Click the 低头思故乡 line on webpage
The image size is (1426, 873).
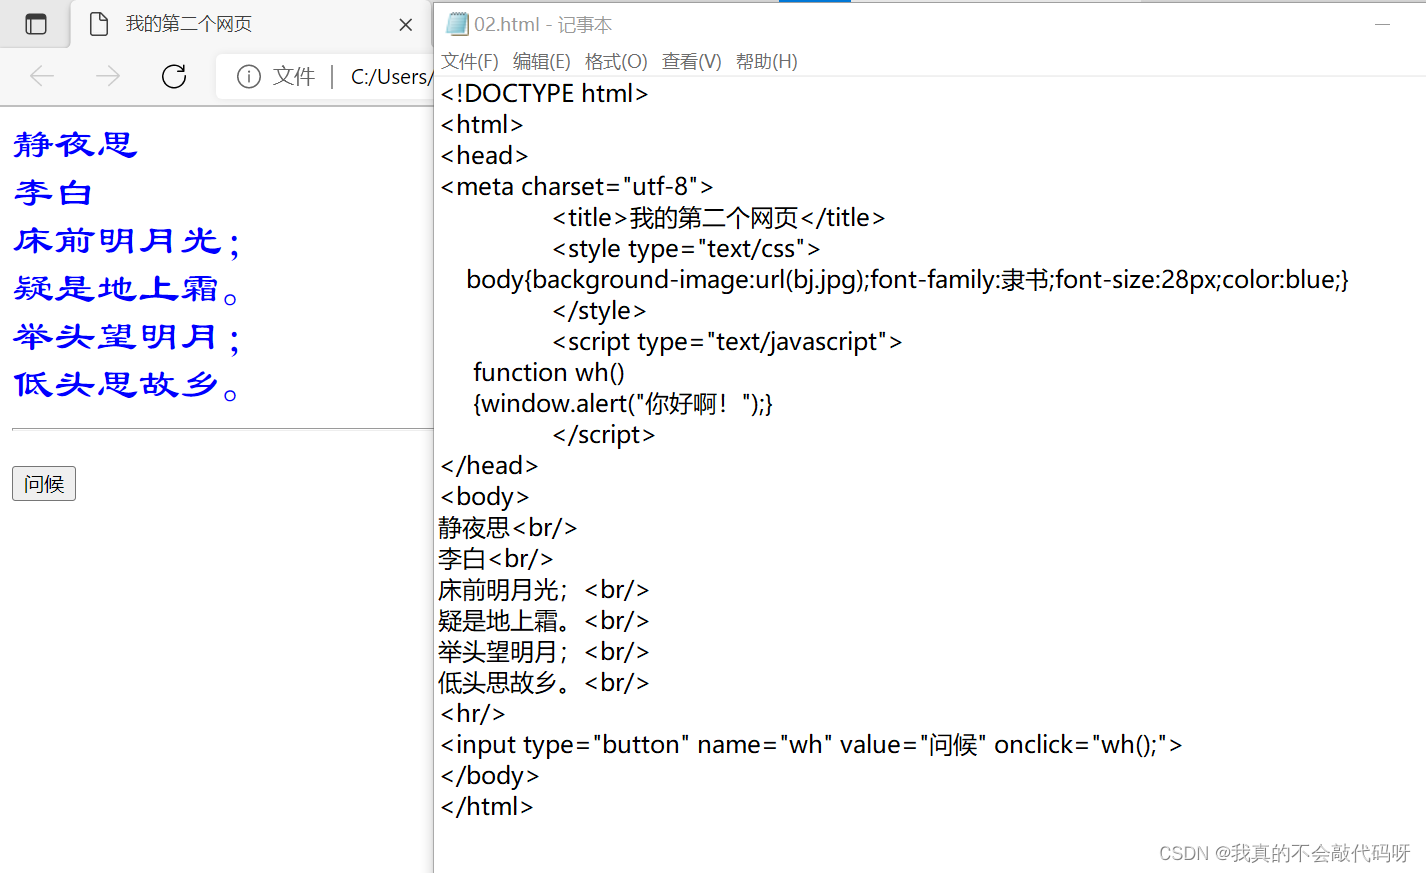127,385
